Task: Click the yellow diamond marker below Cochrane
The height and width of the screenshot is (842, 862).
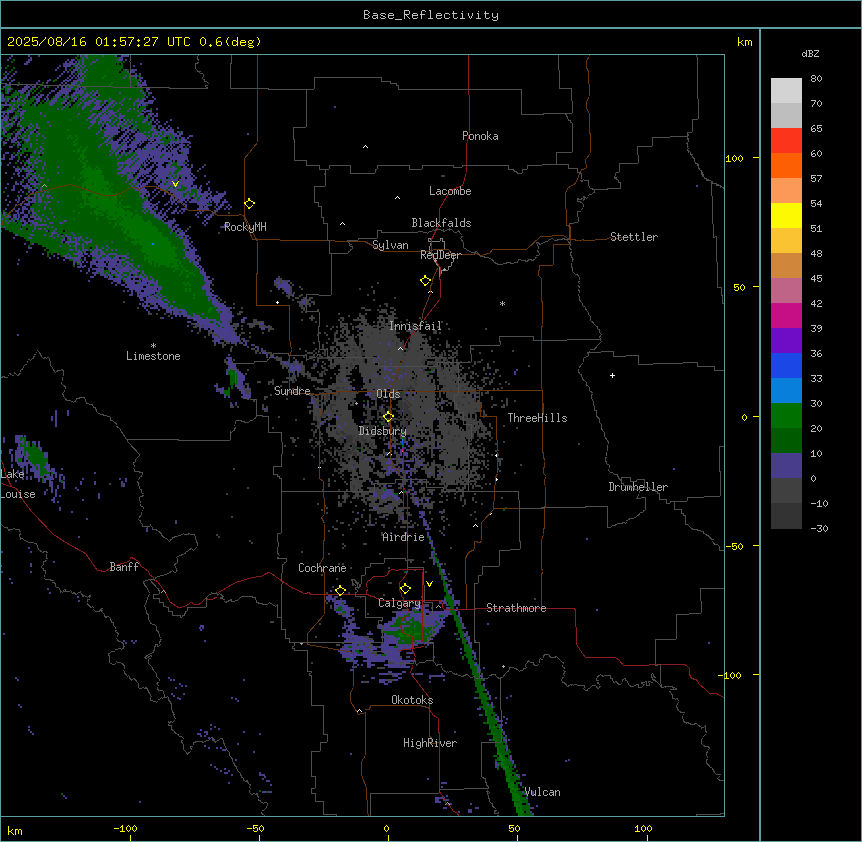Action: point(340,590)
